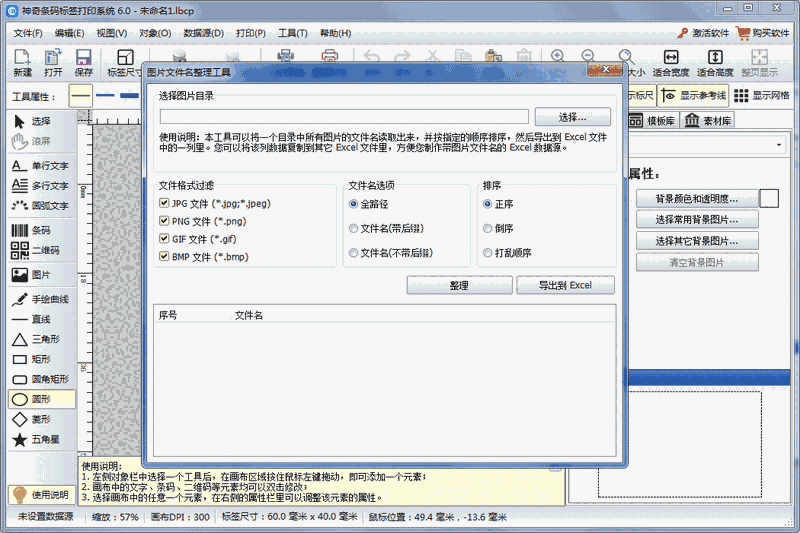Open the 帮助(H) menu
Screen dimensions: 800x533
[335, 33]
